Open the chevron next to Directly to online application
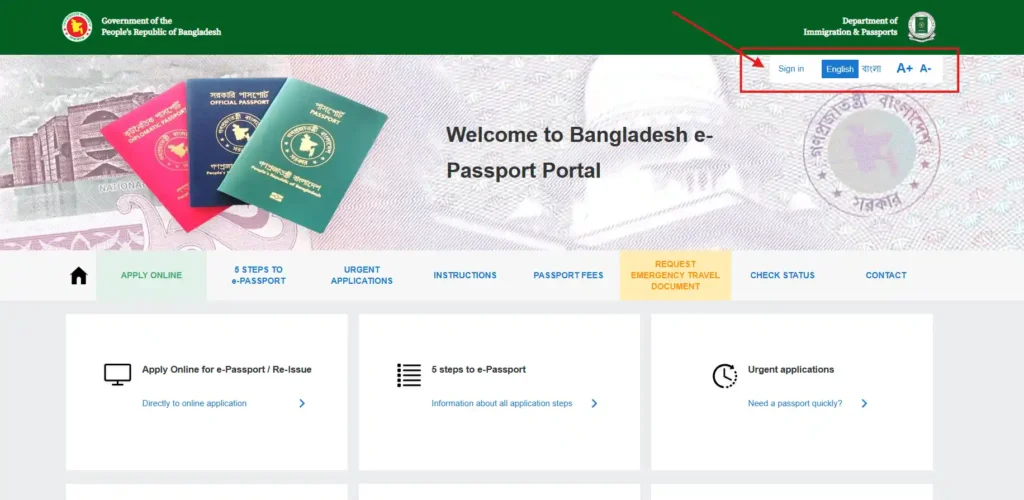 302,403
